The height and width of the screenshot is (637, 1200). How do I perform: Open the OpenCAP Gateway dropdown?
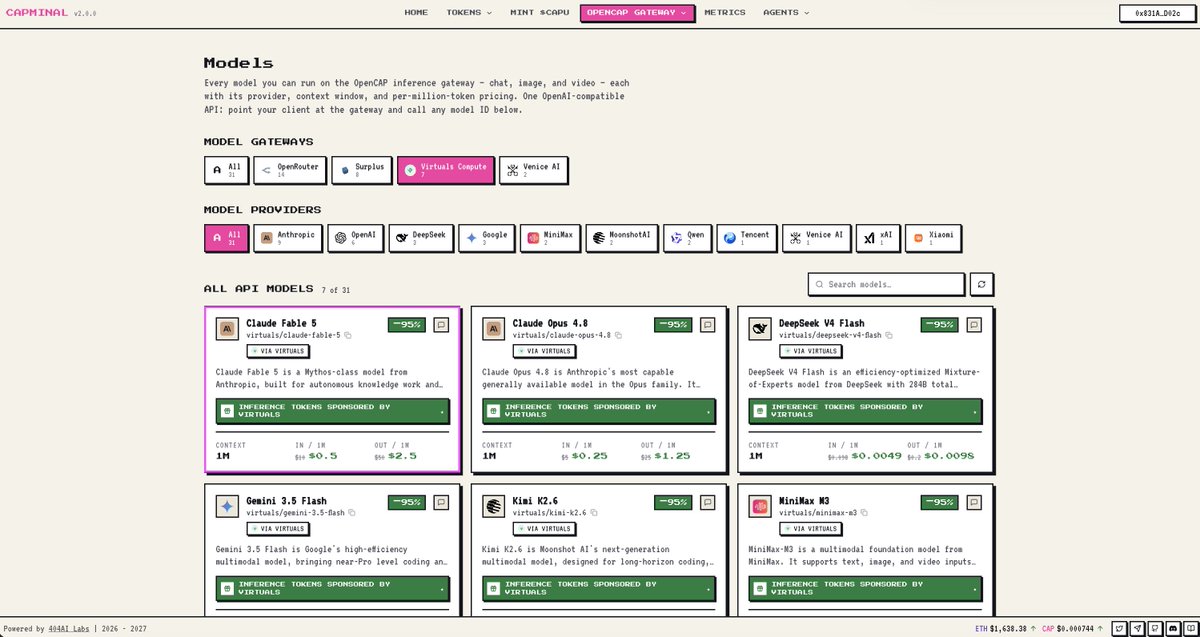click(x=638, y=13)
